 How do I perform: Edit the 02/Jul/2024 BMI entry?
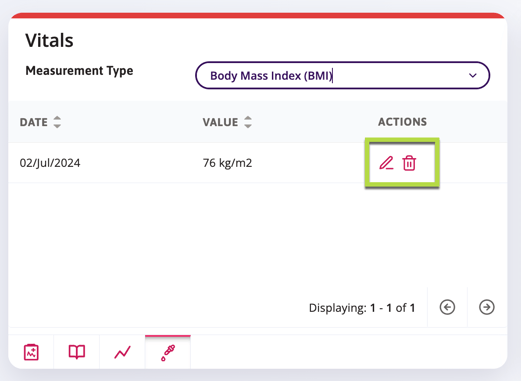tap(386, 163)
